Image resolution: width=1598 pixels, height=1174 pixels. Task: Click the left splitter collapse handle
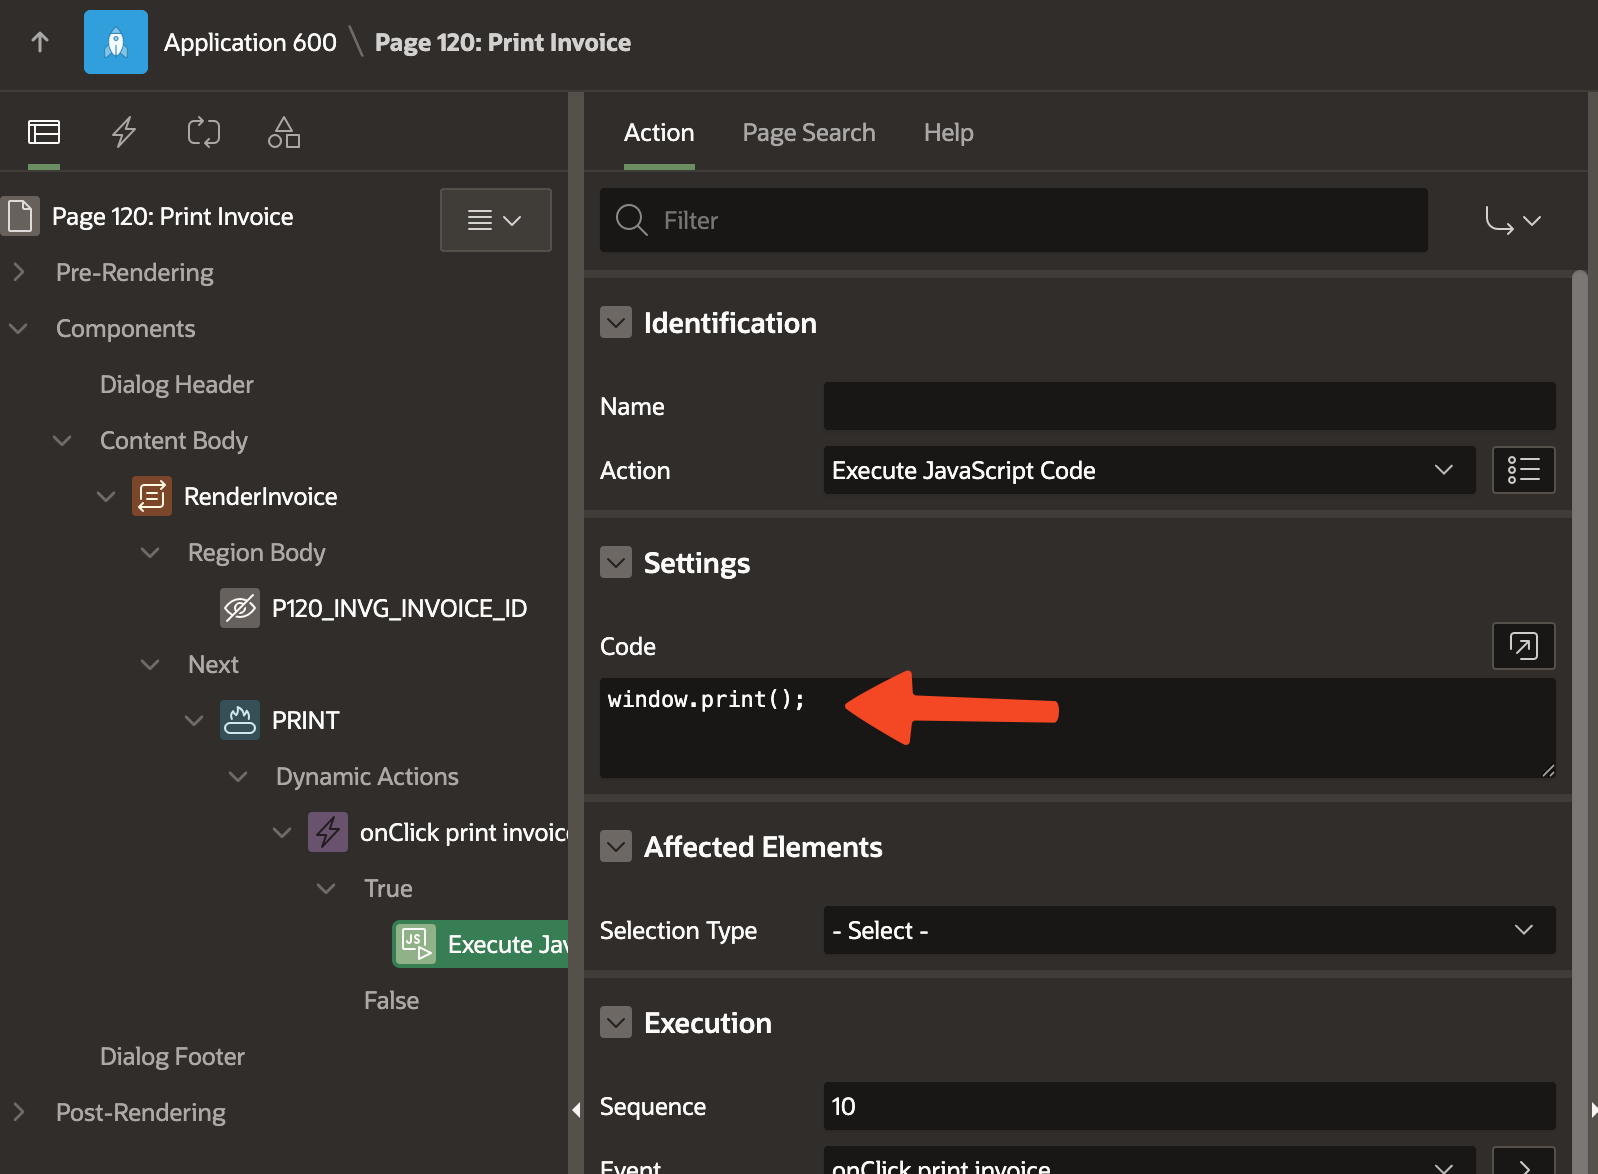[x=576, y=1109]
